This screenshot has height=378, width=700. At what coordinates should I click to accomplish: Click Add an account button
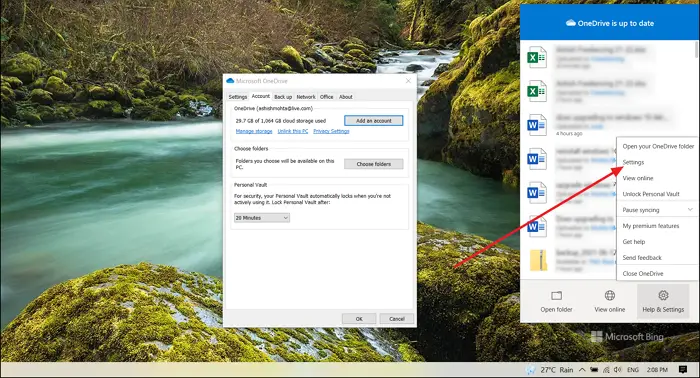374,120
